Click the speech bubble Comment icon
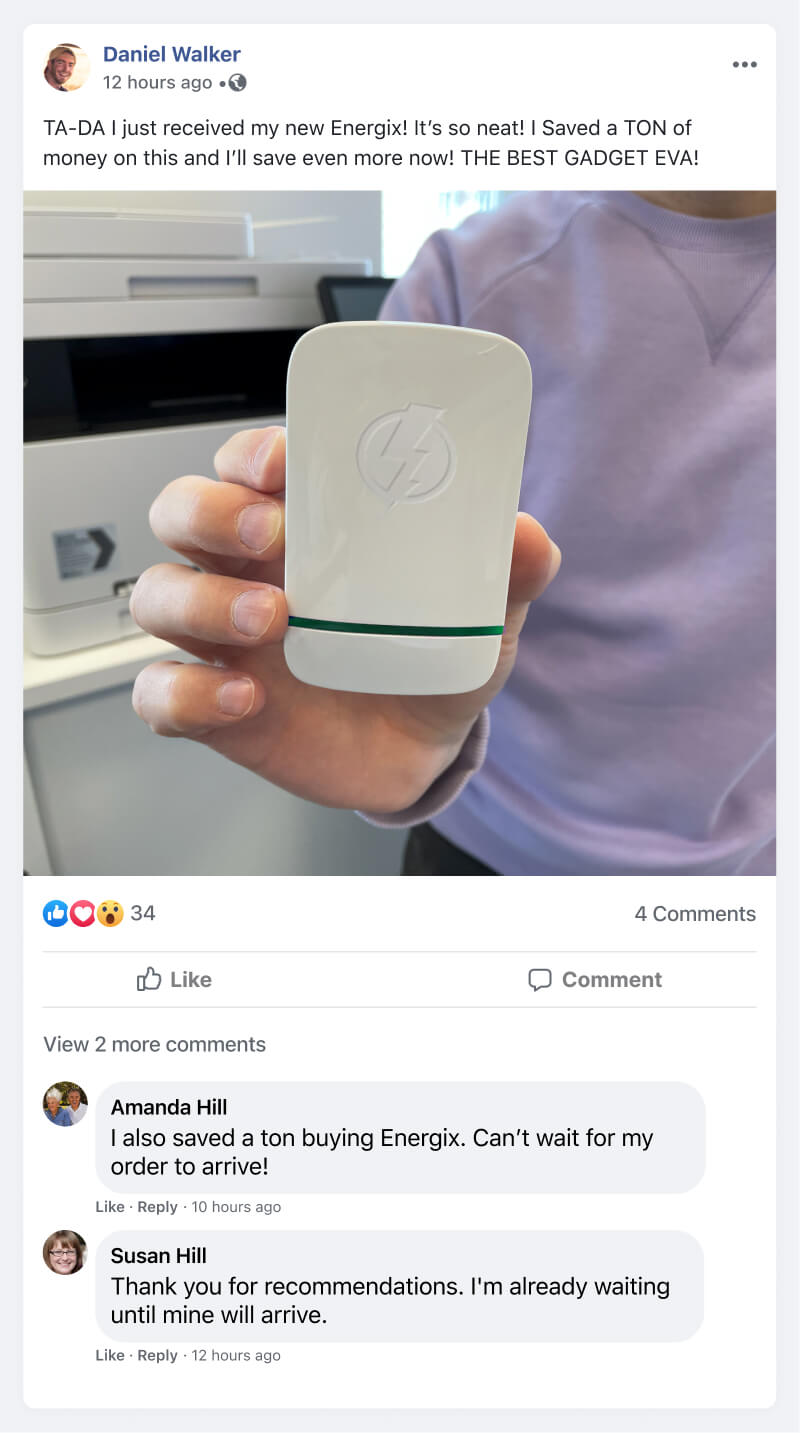This screenshot has height=1433, width=800. (540, 980)
